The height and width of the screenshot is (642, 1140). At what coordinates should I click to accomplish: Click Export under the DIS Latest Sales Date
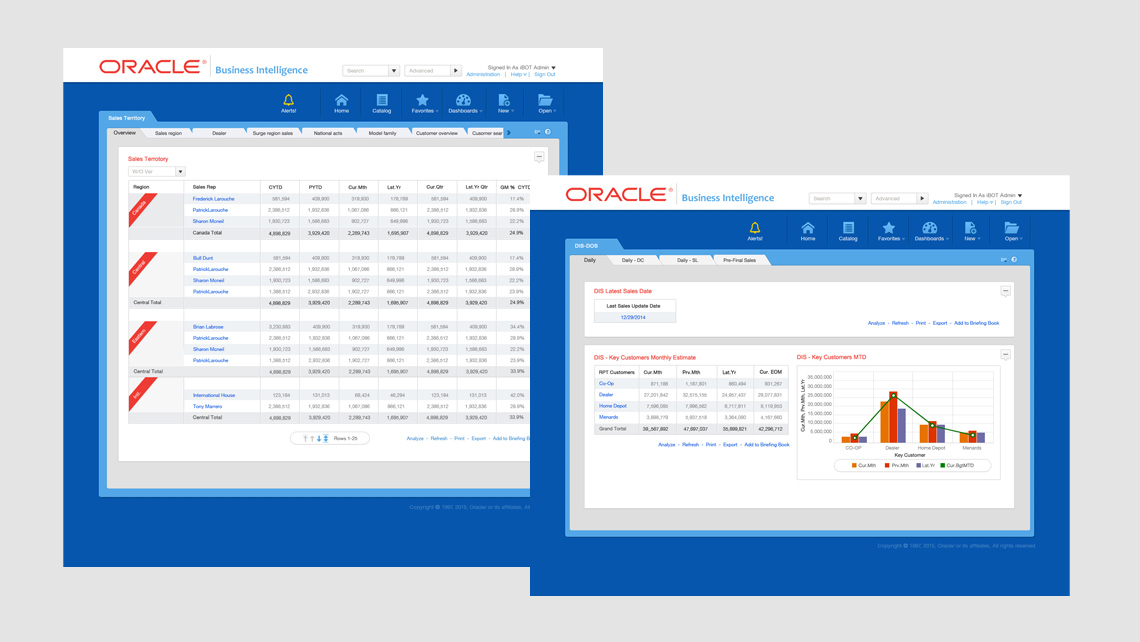pos(939,323)
